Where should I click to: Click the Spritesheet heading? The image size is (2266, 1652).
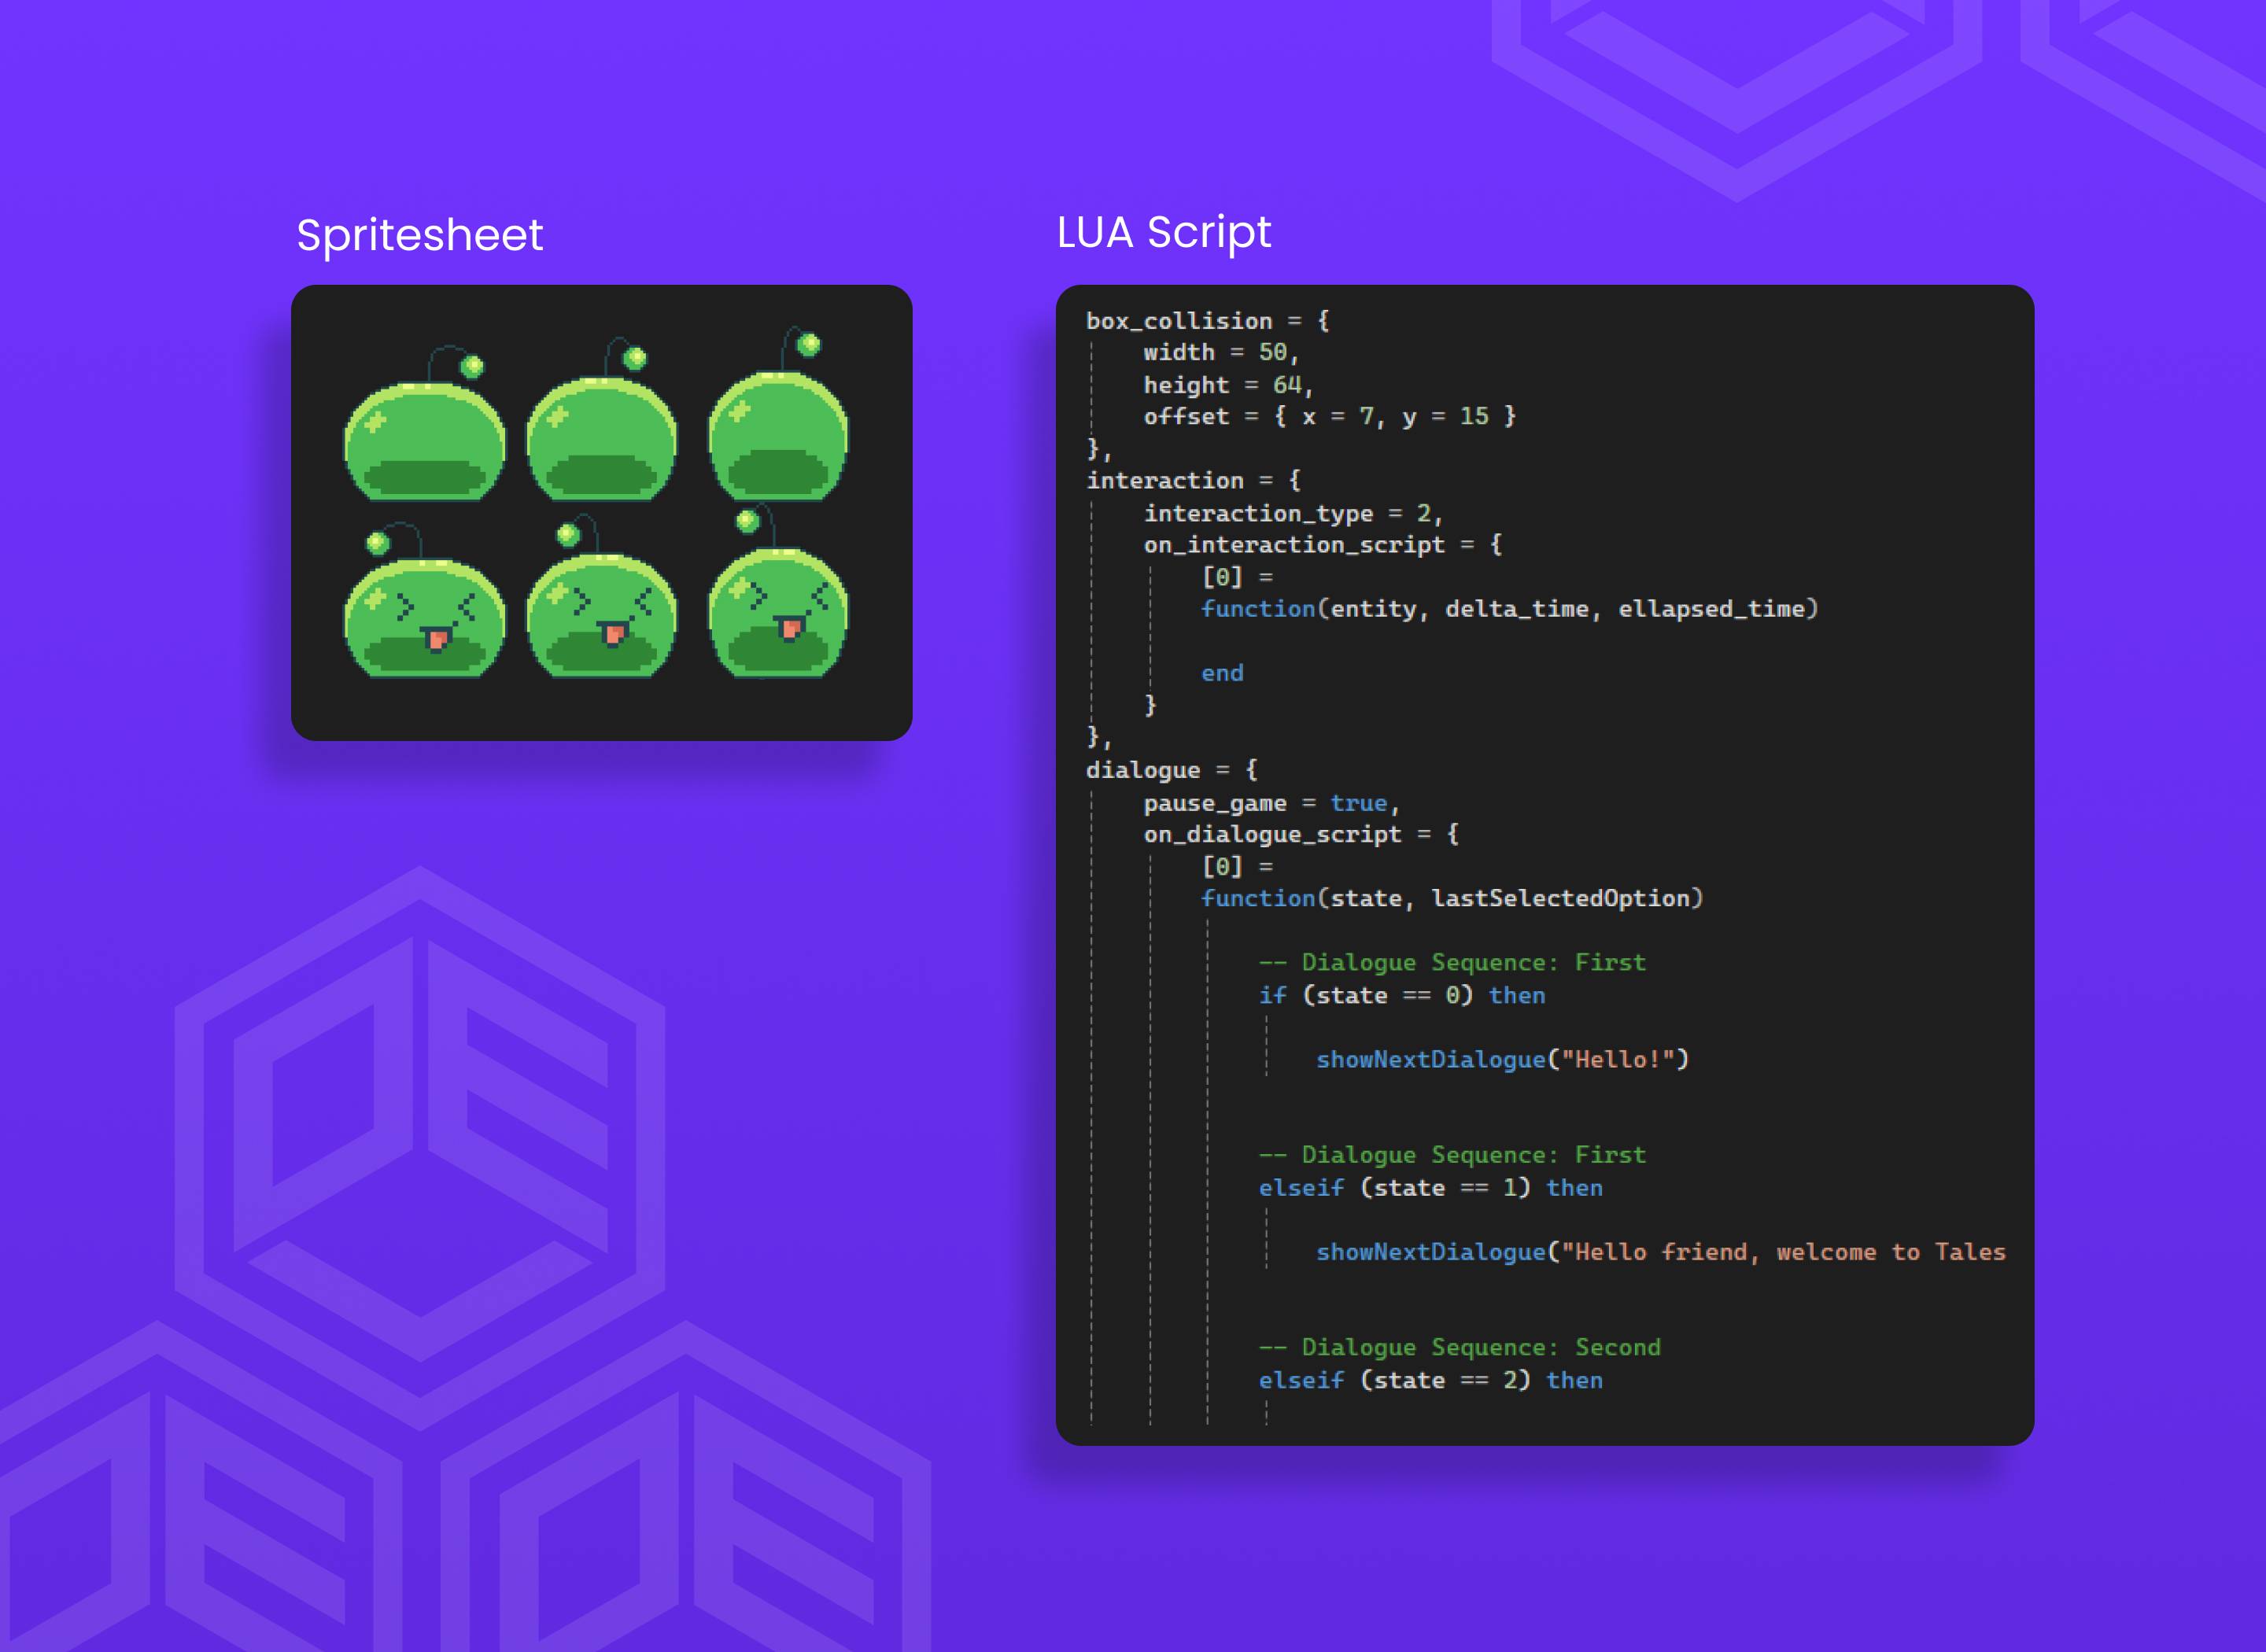pos(419,236)
